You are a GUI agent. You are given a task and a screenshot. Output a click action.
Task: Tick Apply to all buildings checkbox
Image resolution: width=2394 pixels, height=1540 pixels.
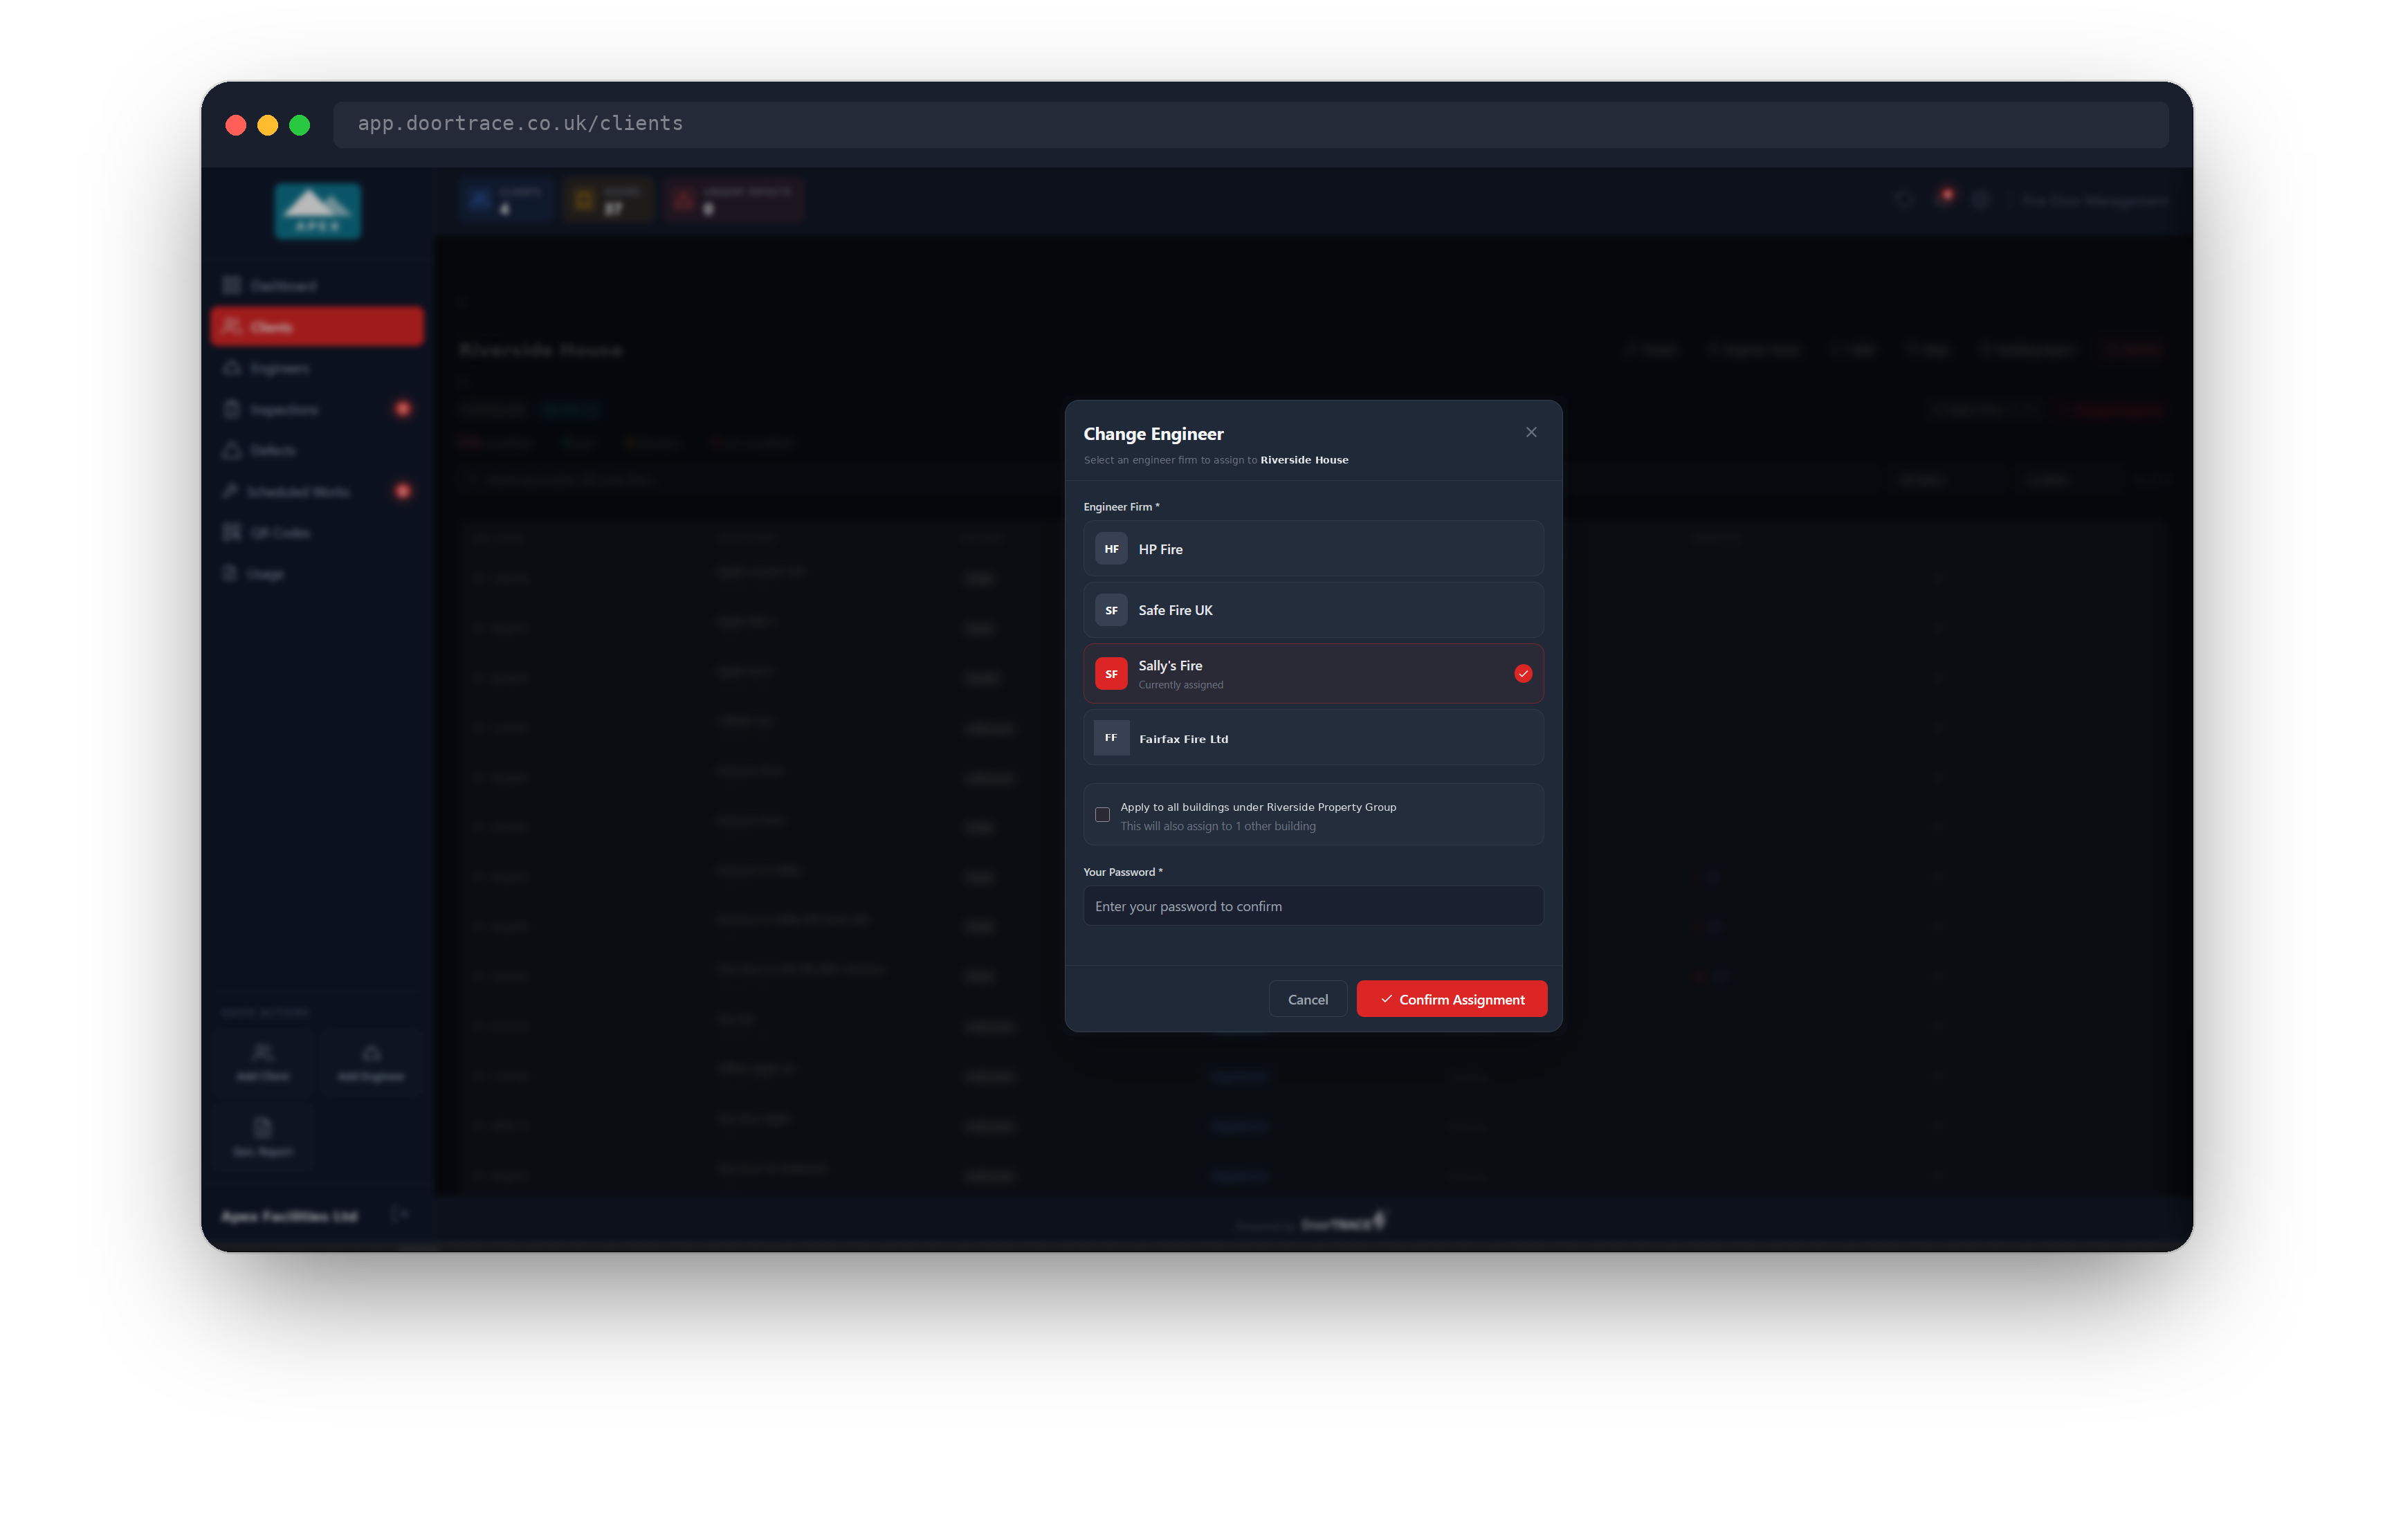coord(1101,815)
